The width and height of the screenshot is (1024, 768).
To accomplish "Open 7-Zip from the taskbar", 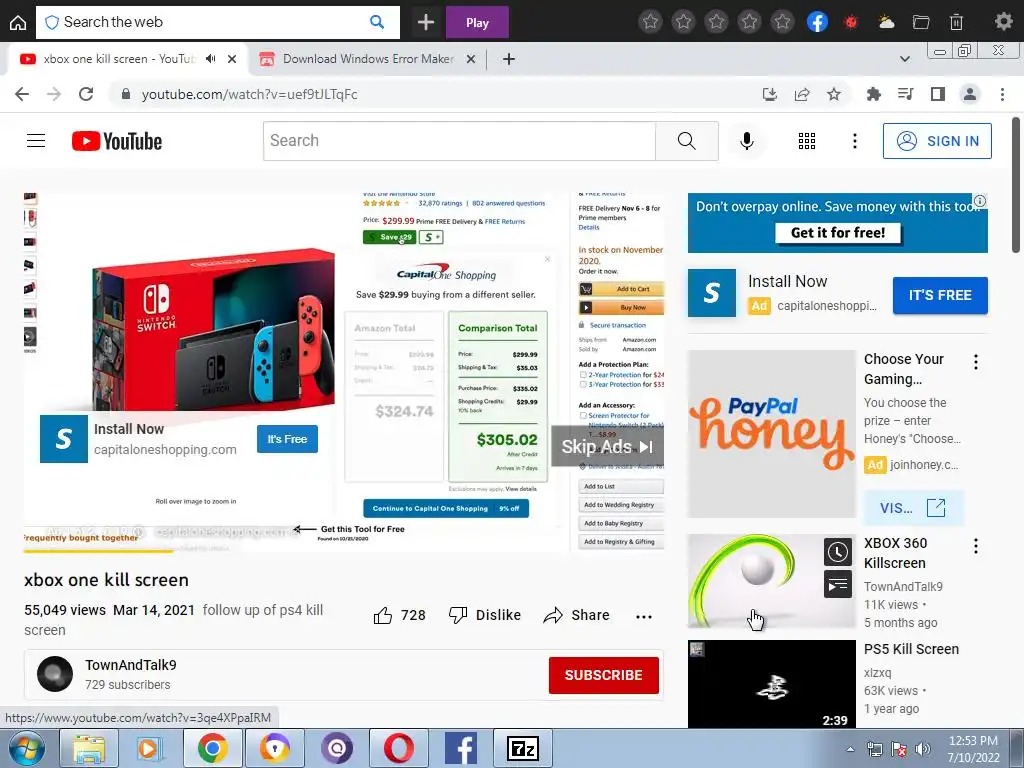I will coord(522,748).
